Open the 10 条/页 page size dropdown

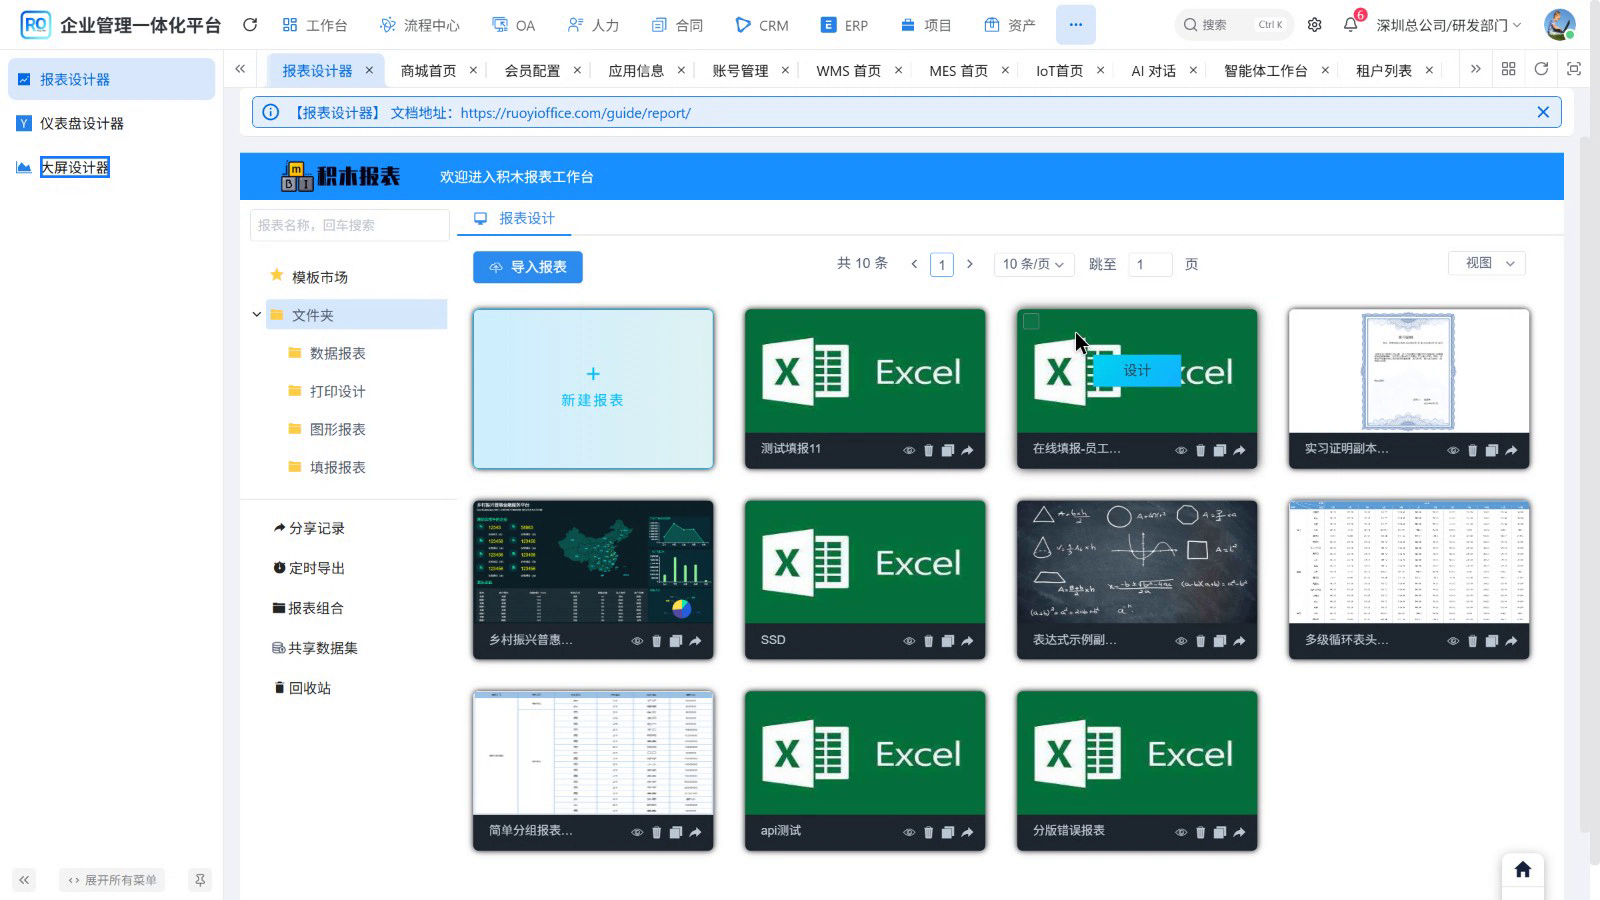click(x=1034, y=264)
